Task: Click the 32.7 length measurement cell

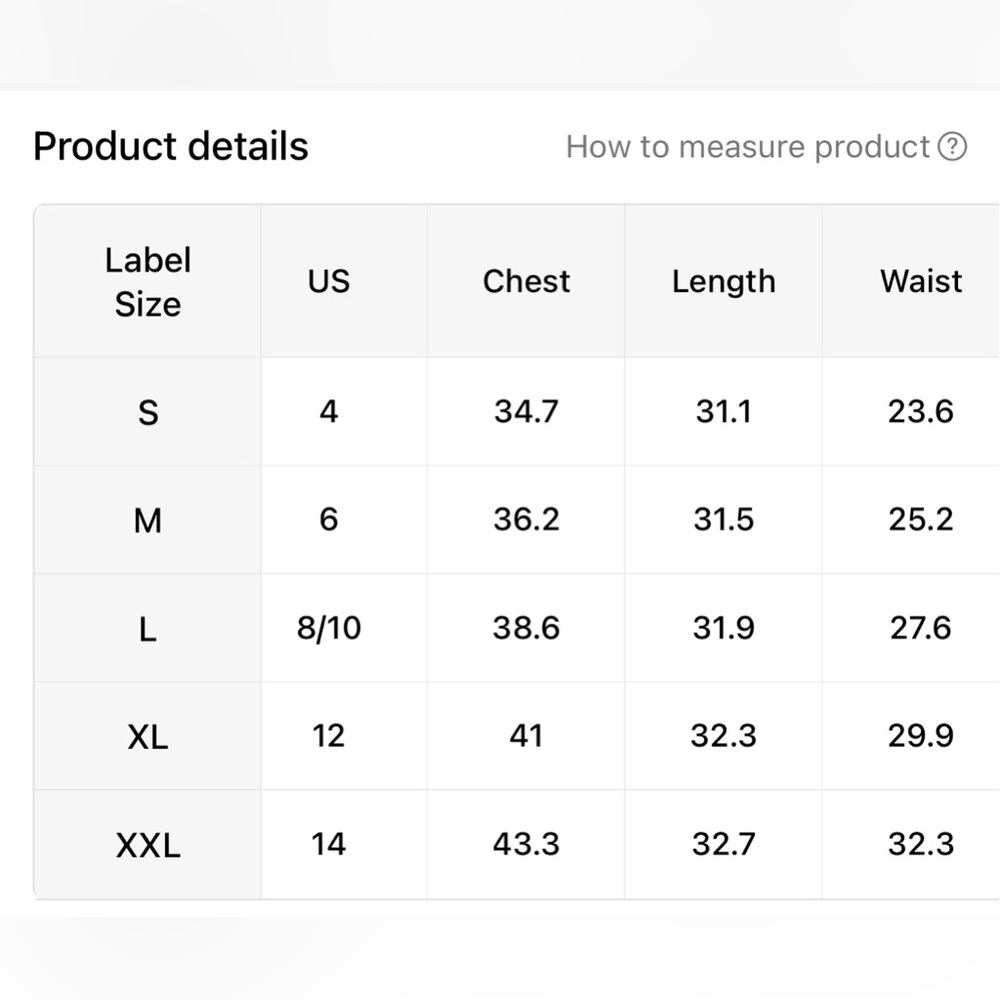Action: 723,844
